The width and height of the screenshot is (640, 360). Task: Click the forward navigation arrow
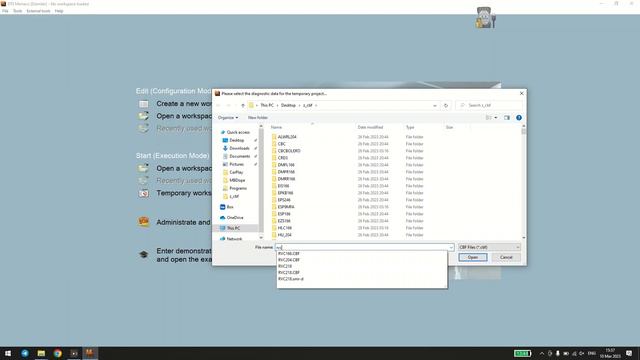(228, 105)
